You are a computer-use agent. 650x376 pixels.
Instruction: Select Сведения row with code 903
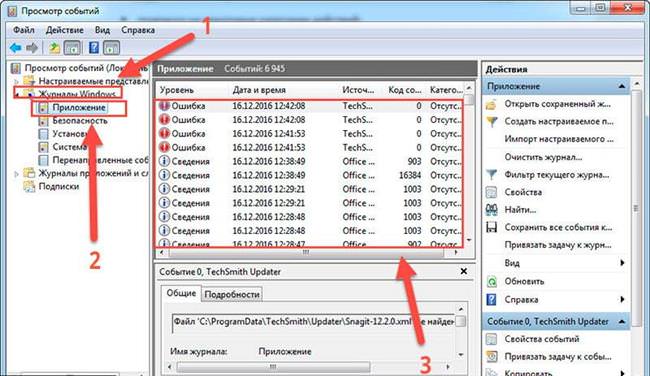310,162
